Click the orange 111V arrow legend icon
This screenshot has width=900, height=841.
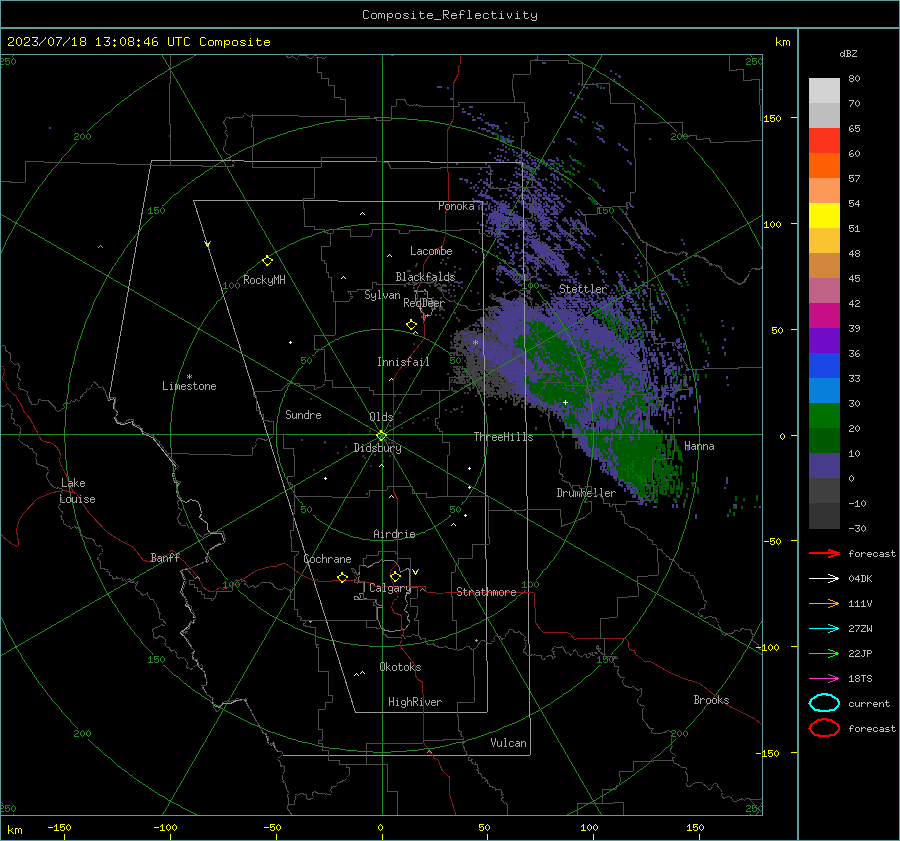(824, 603)
